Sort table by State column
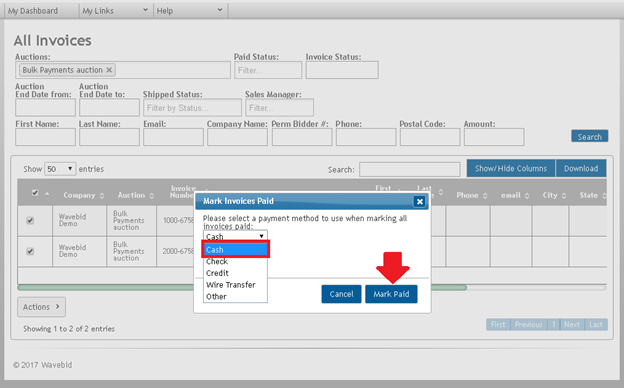This screenshot has height=388, width=624. click(593, 195)
